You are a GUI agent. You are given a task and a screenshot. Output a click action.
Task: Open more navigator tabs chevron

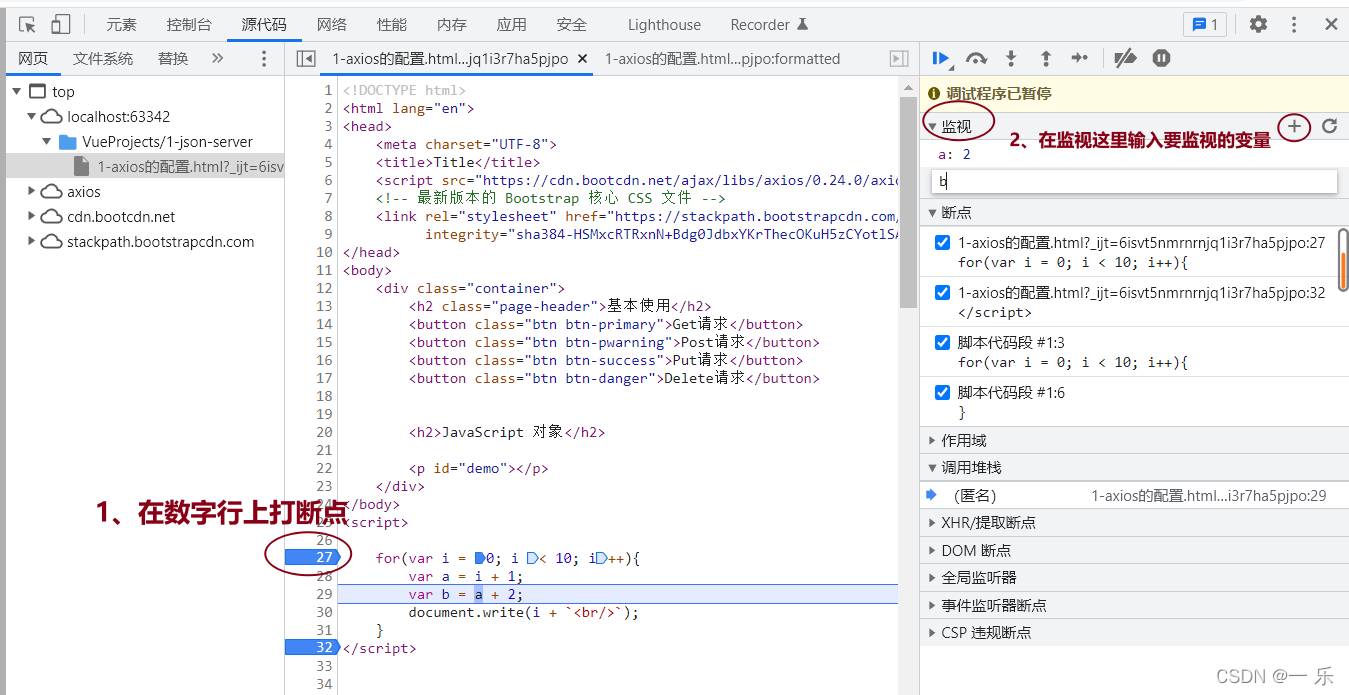point(217,59)
